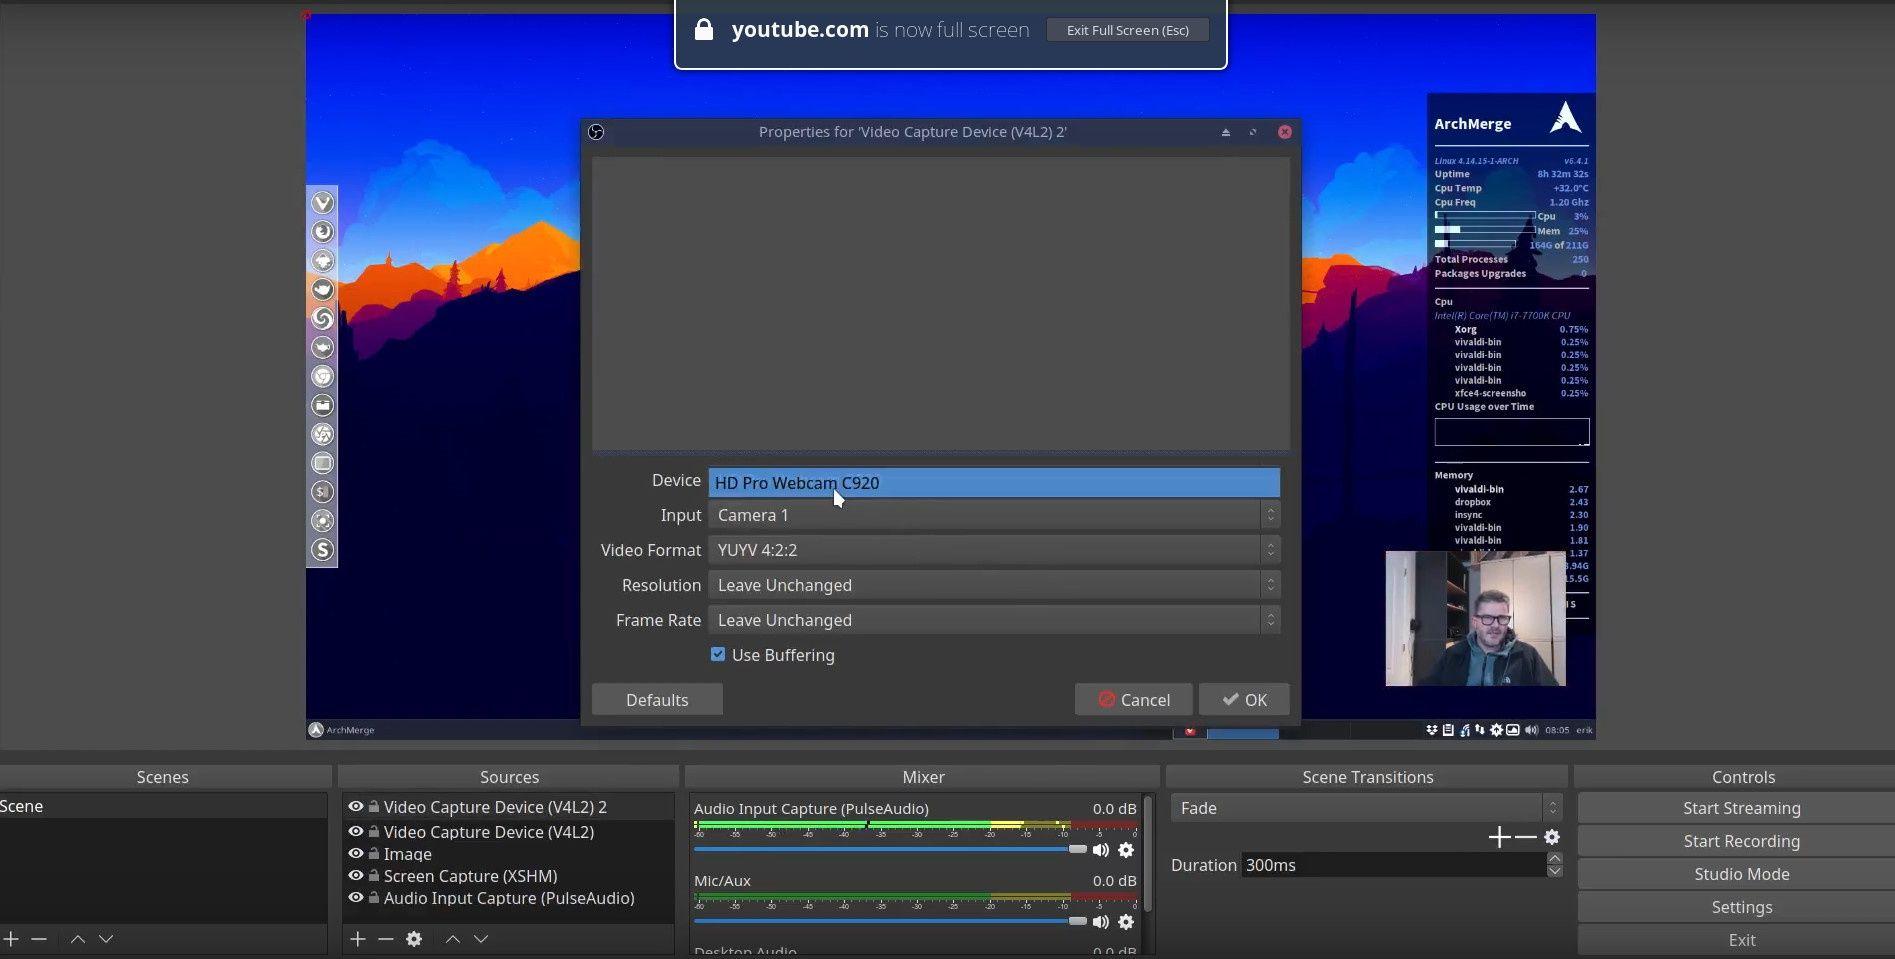Click Defaults in the properties dialog

[x=656, y=699]
